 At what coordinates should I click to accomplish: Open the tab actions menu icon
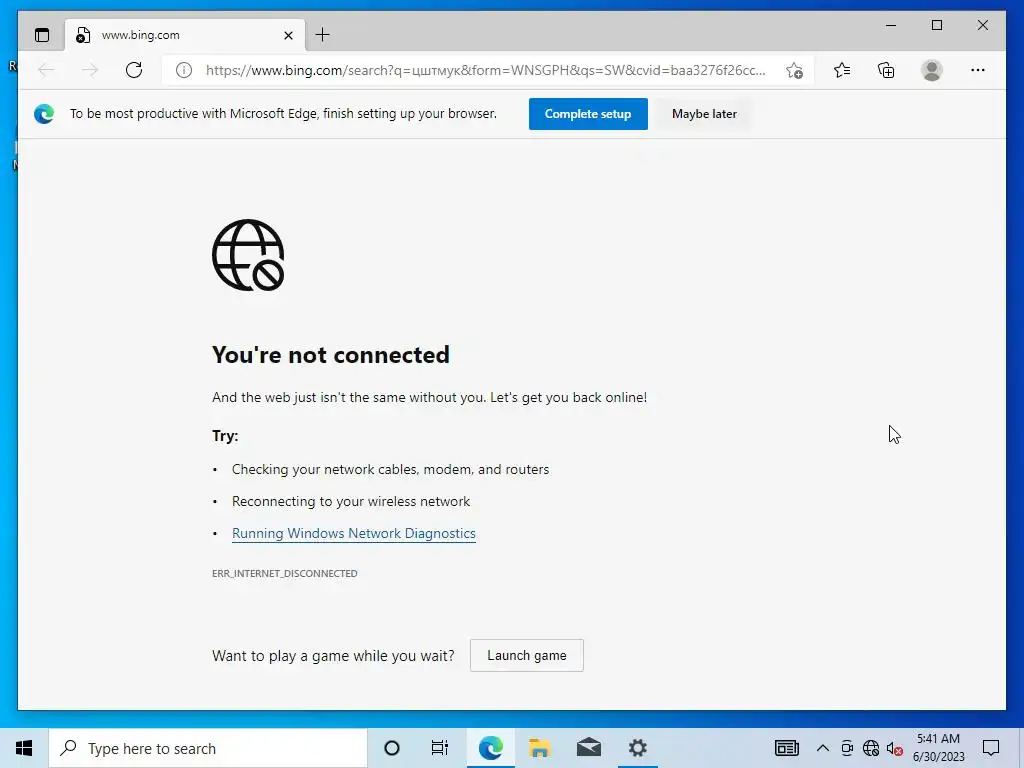42,35
